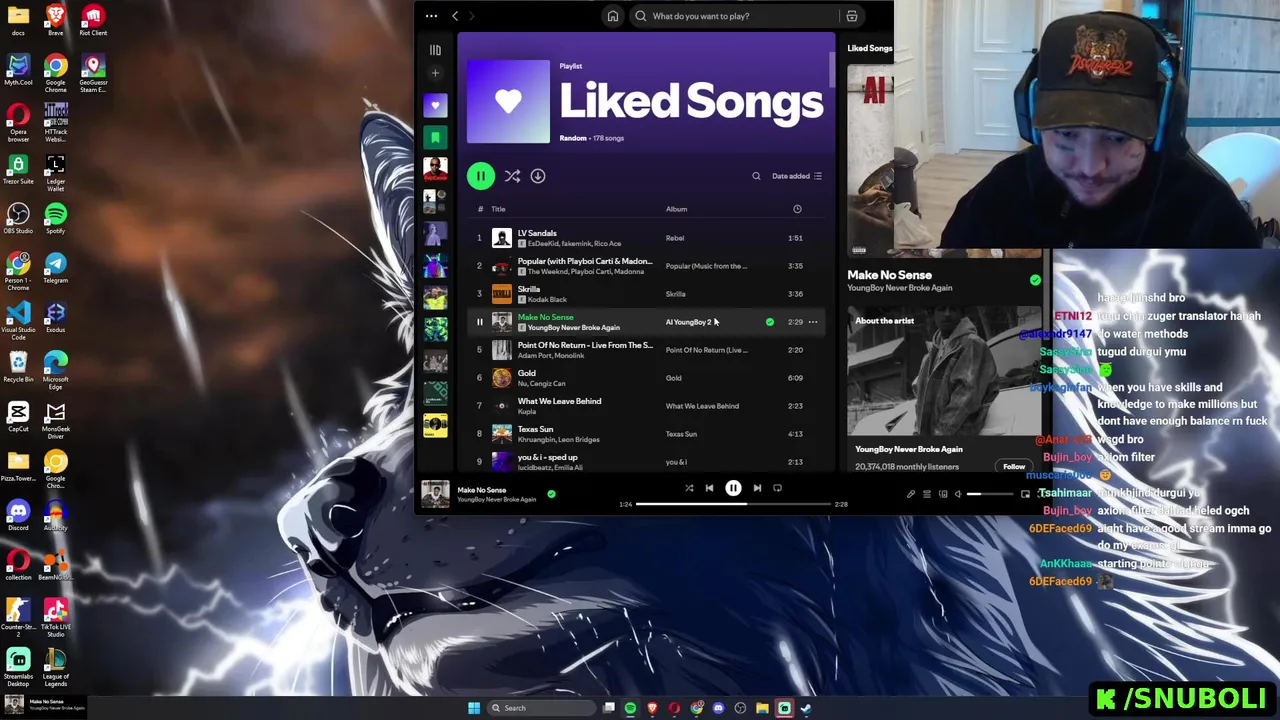Open the Spotify three-dot app menu
The image size is (1280, 720).
click(x=431, y=16)
